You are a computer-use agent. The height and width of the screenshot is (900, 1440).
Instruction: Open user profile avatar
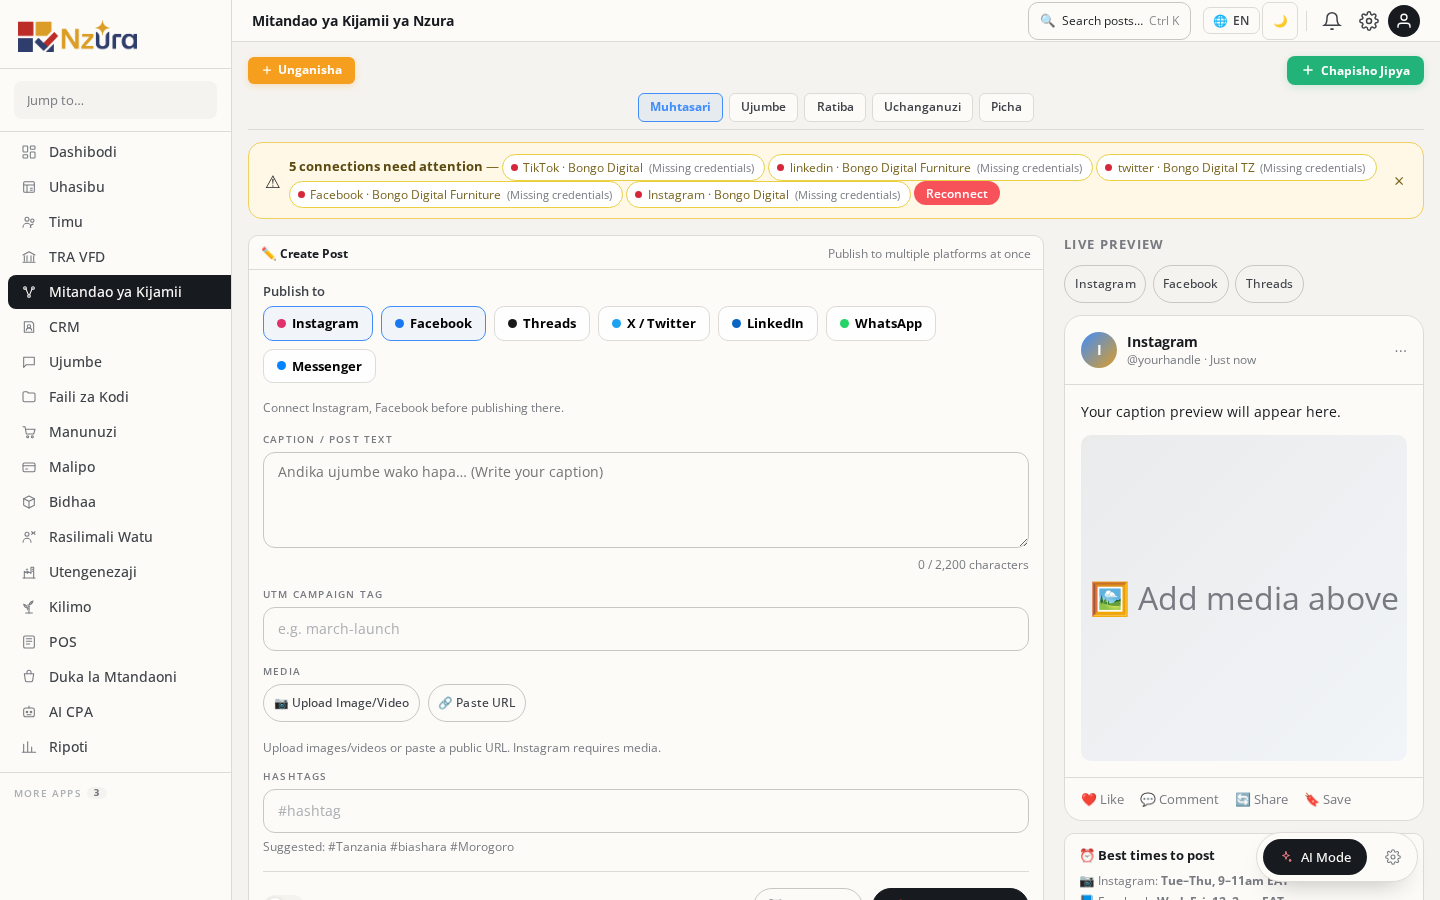(x=1404, y=21)
